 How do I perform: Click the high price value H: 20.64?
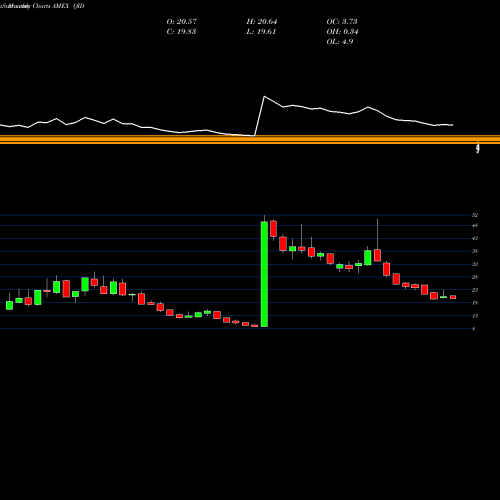[262, 22]
